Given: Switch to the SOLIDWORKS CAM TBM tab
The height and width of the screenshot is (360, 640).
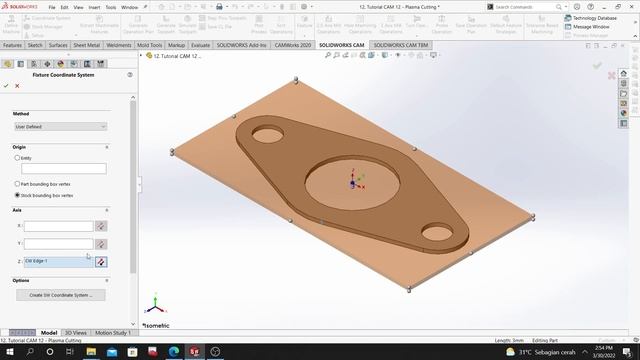Looking at the screenshot, I should [x=401, y=45].
